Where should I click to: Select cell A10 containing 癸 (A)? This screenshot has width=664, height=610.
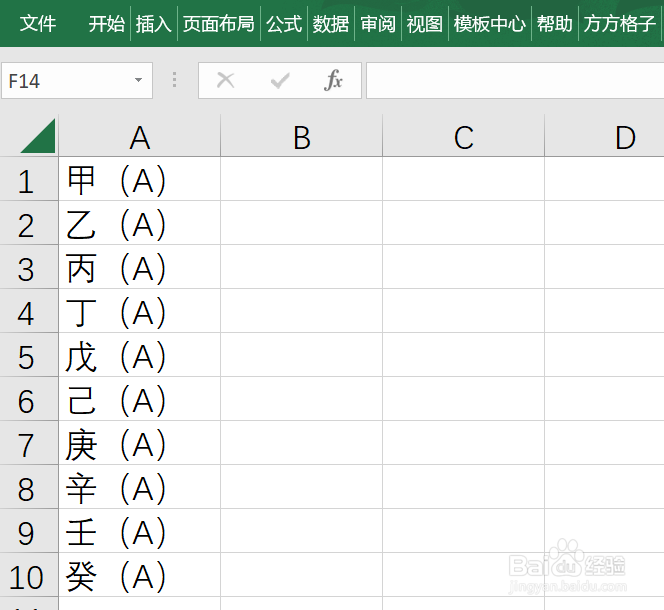click(x=139, y=575)
